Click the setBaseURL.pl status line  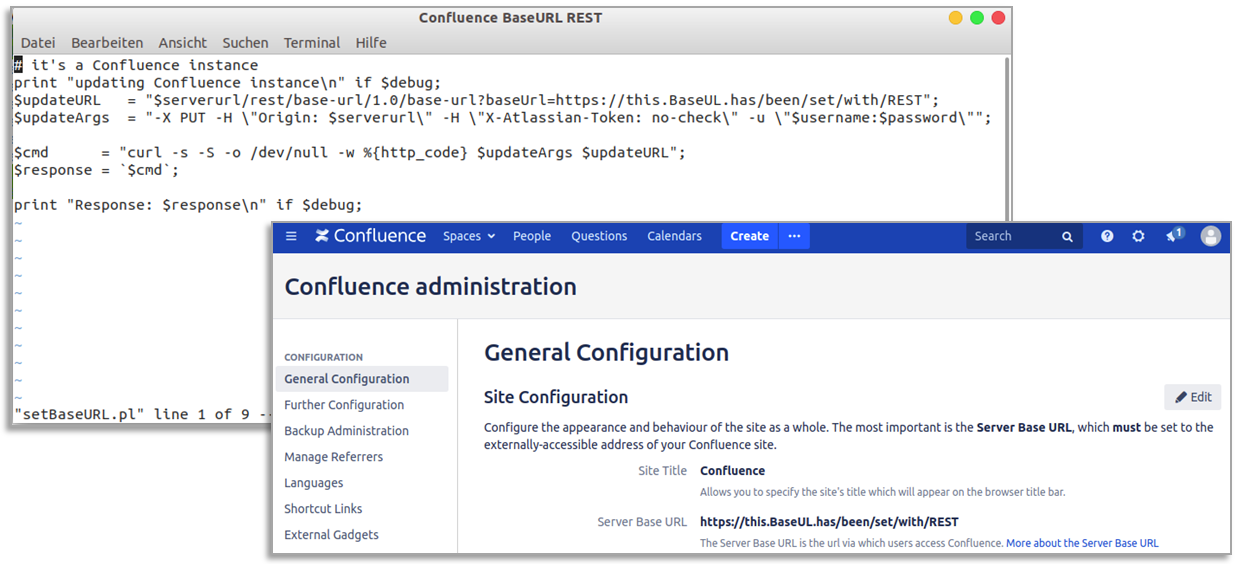[141, 414]
